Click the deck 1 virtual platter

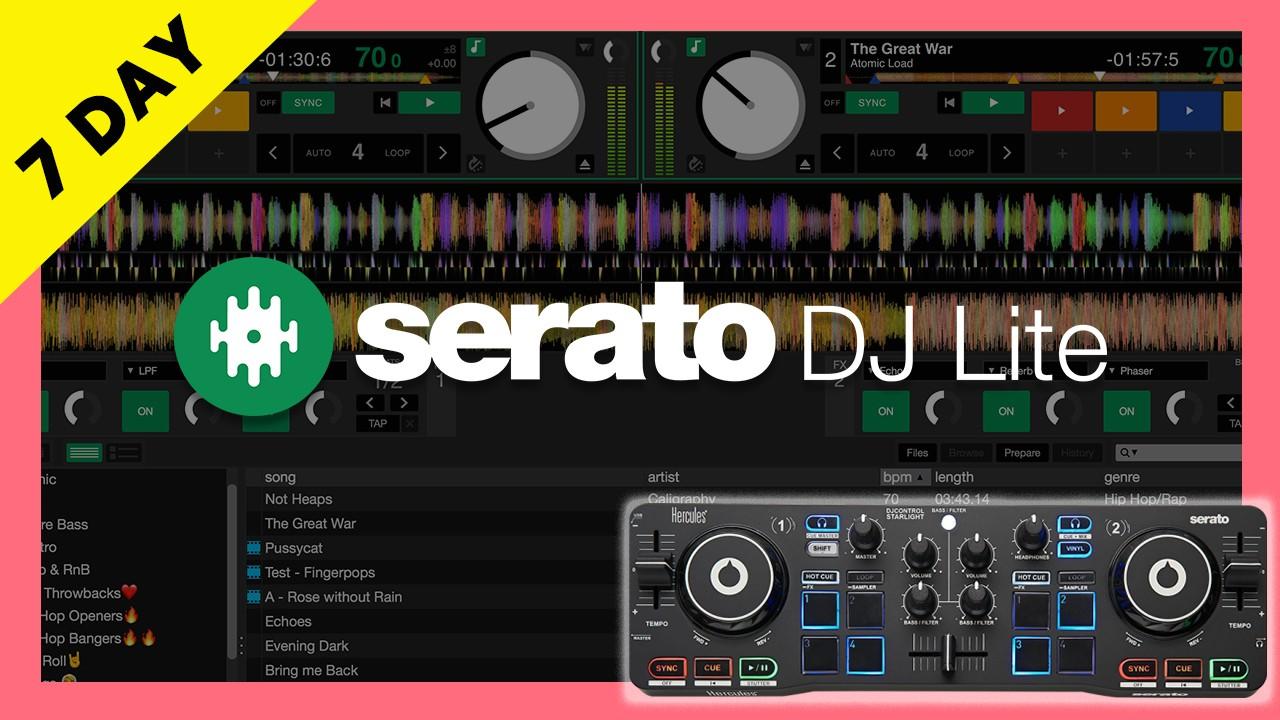click(x=530, y=105)
